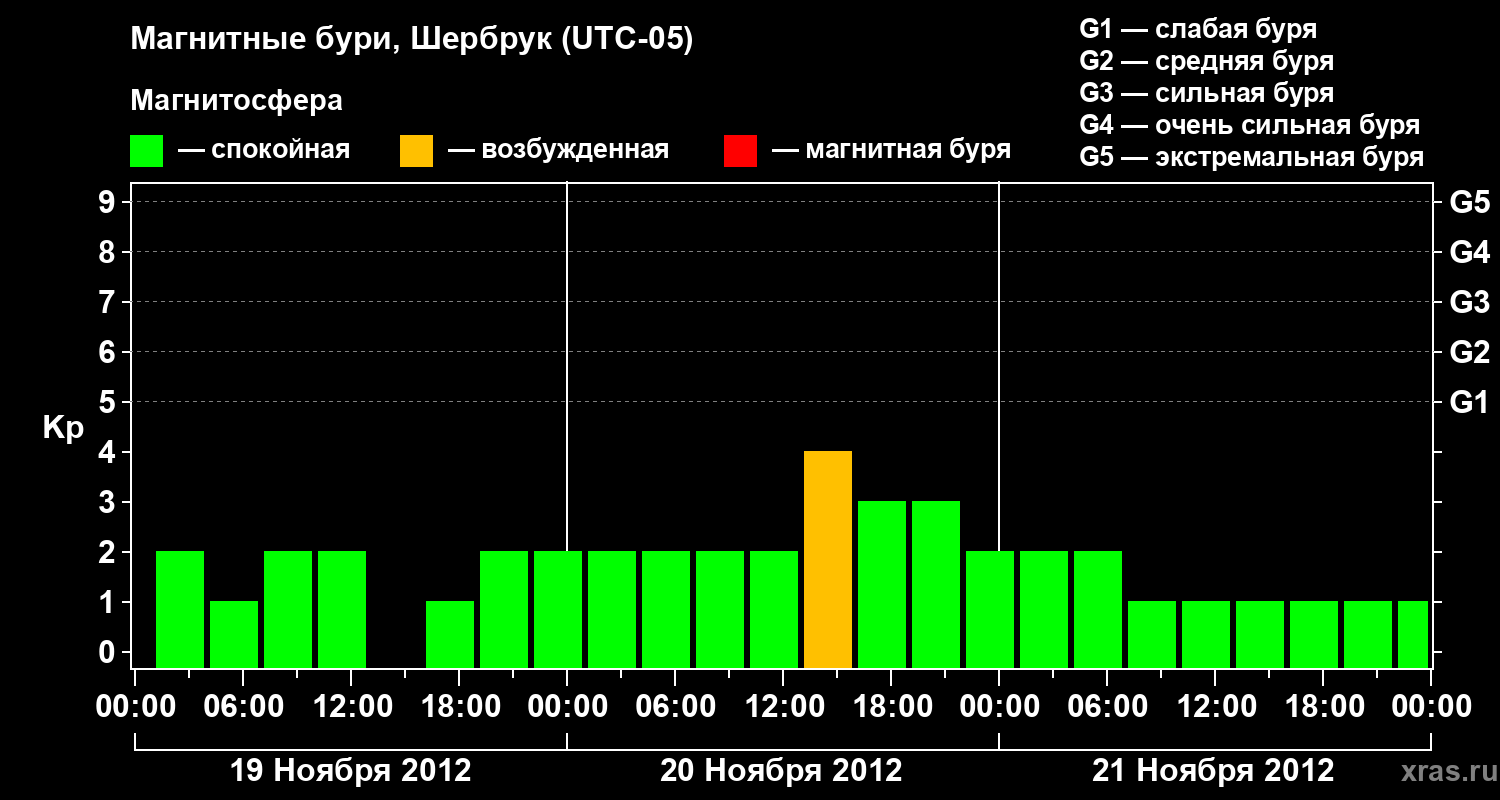This screenshot has width=1500, height=800.
Task: Click the 'Магнитосфера' heading
Action: click(236, 101)
